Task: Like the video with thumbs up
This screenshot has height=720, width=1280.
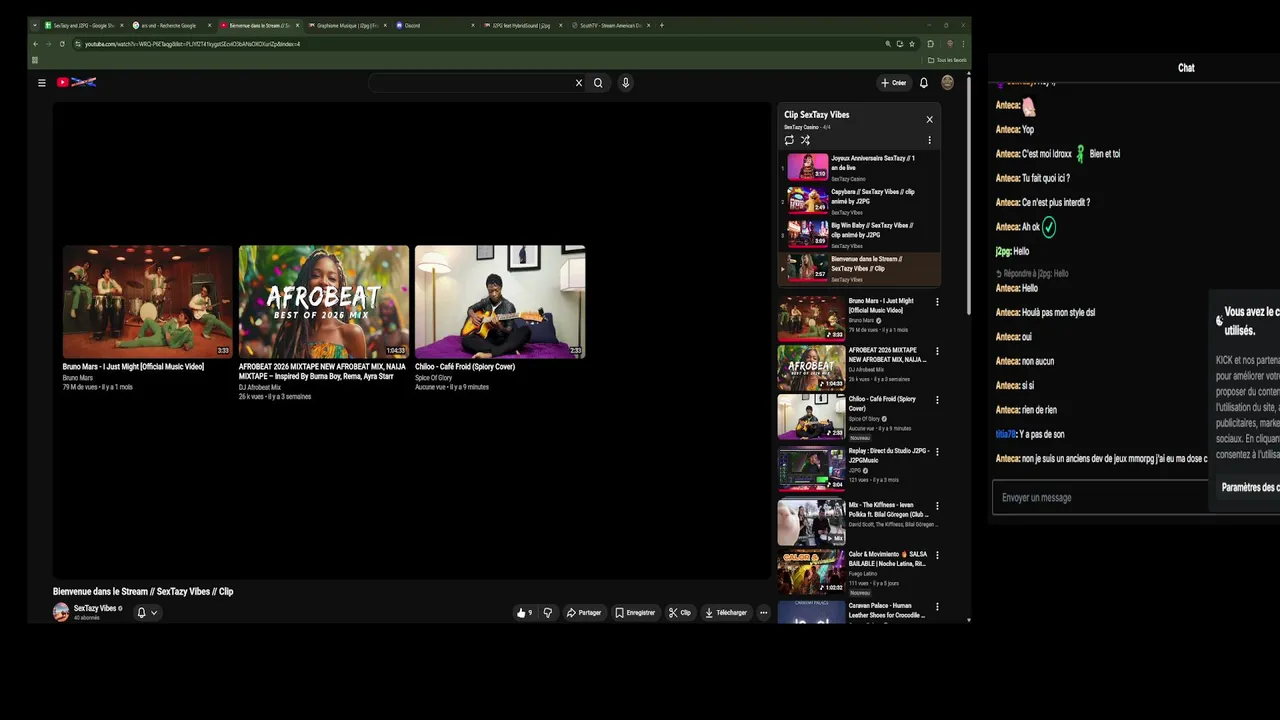Action: pyautogui.click(x=524, y=612)
